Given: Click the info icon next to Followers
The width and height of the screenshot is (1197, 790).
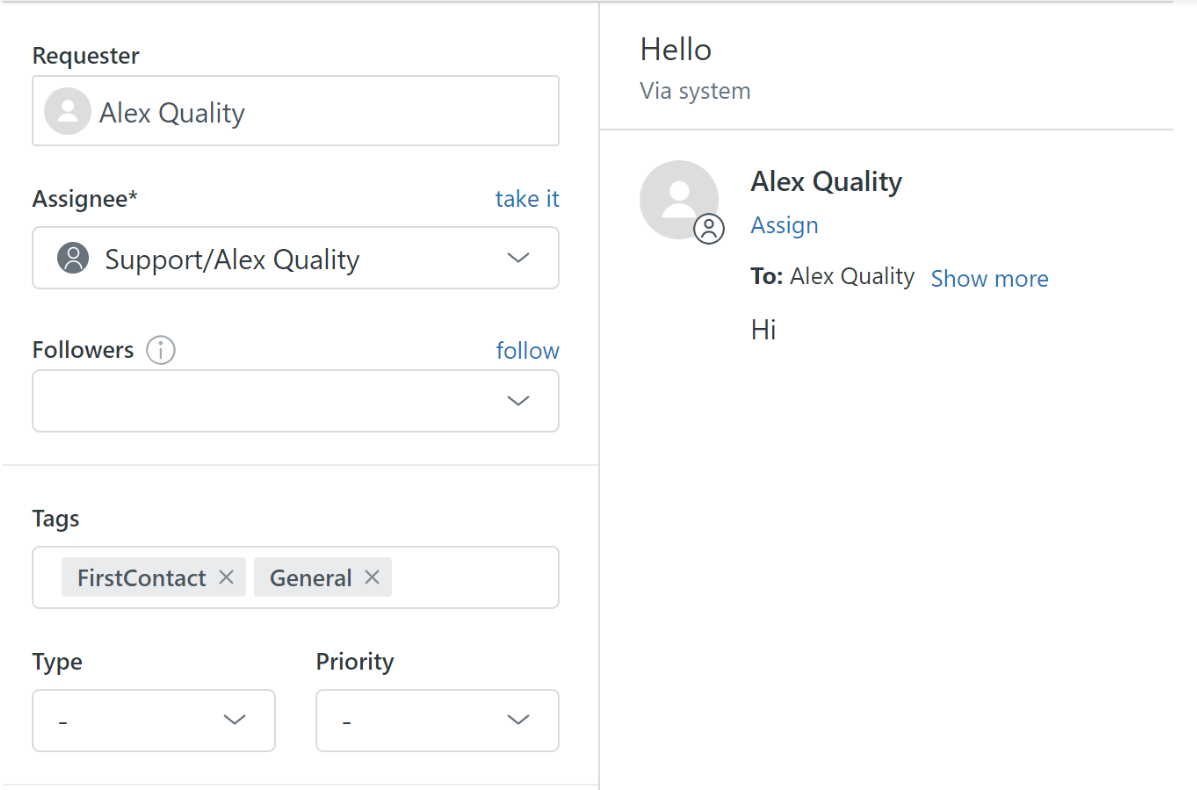Looking at the screenshot, I should [x=161, y=350].
